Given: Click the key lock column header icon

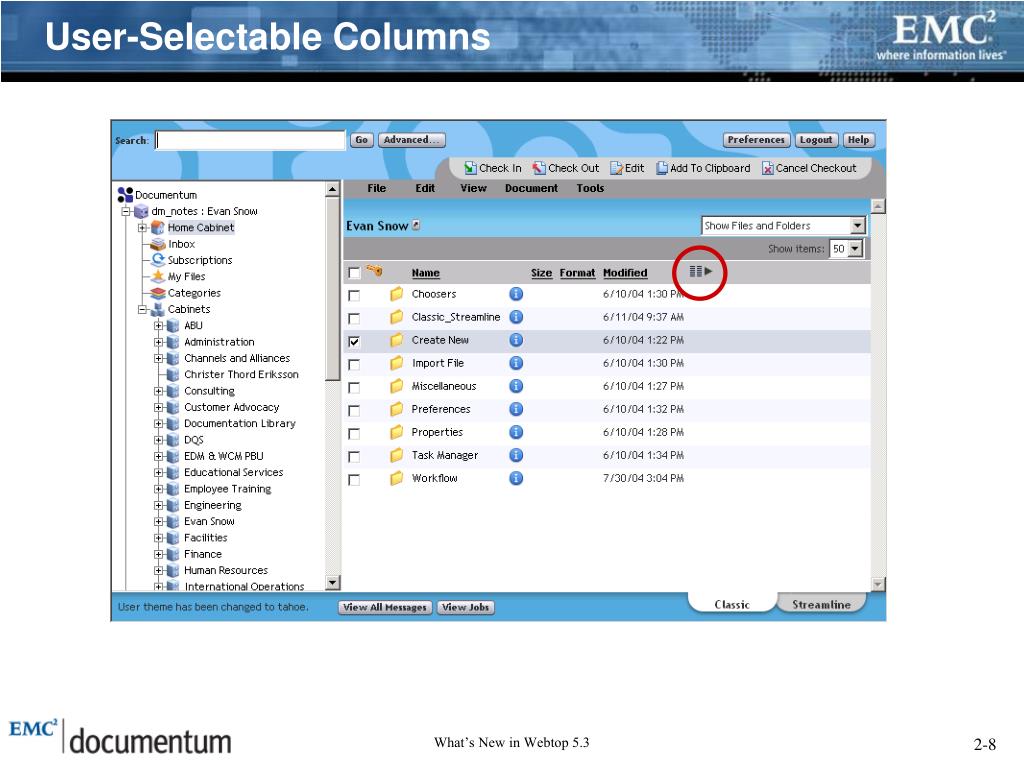Looking at the screenshot, I should click(374, 270).
